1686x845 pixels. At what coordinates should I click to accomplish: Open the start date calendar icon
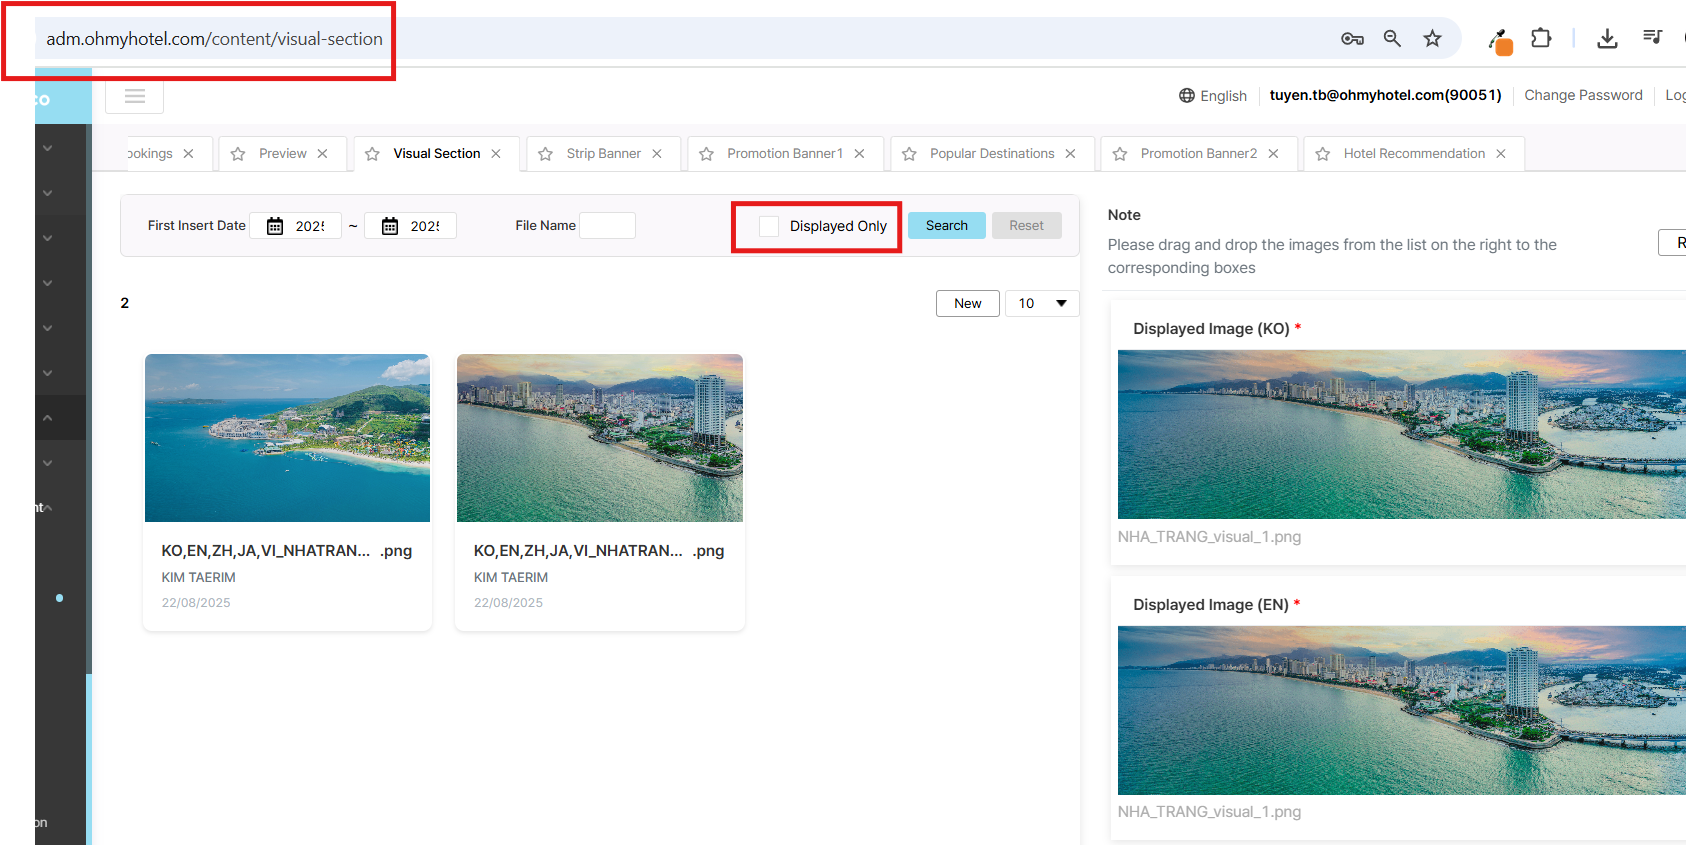[x=275, y=226]
